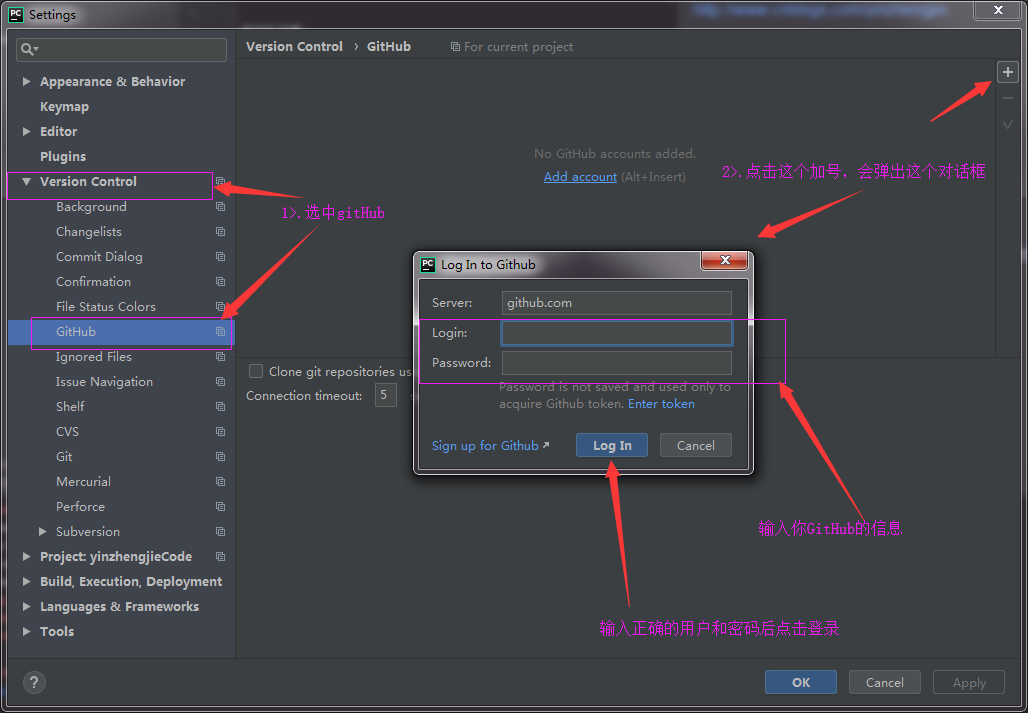Click project-level icon next to Background
This screenshot has width=1028, height=713.
[x=220, y=206]
